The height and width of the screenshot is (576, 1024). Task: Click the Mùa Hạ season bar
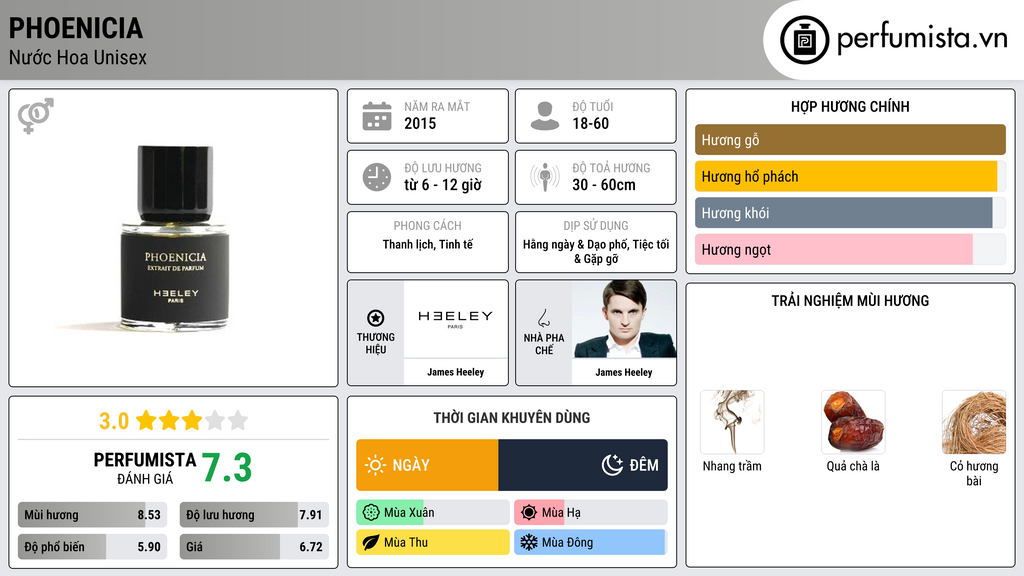point(591,513)
